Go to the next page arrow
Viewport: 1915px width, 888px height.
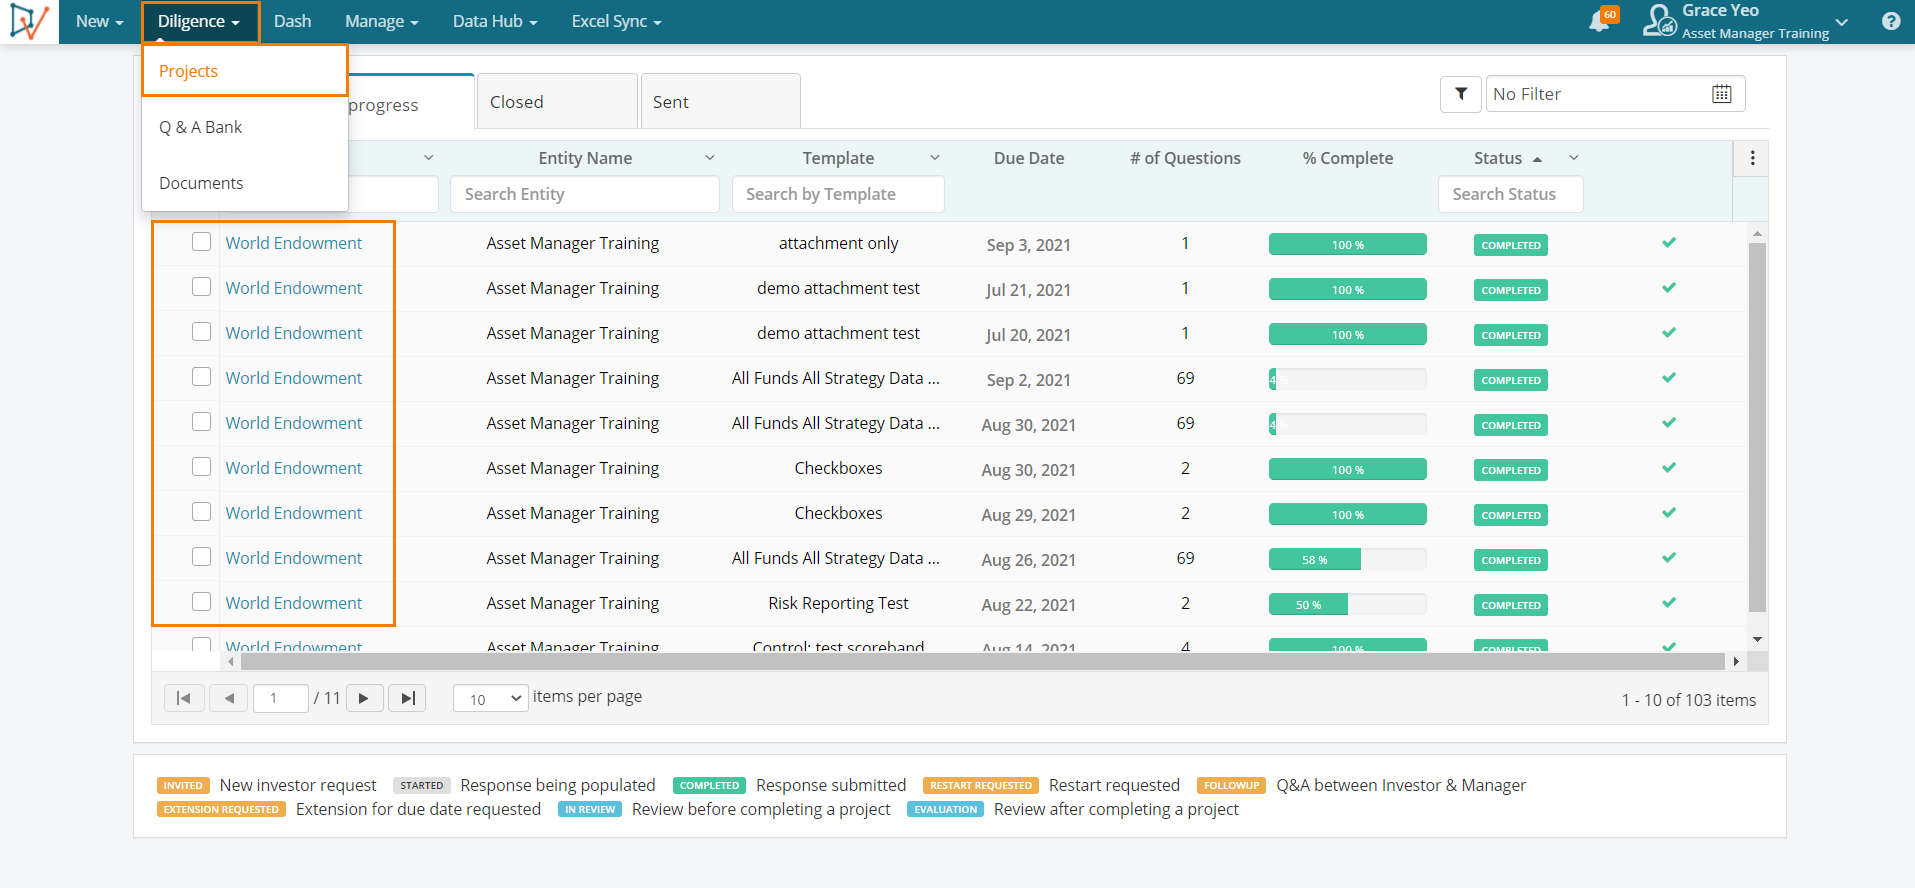[x=364, y=698]
